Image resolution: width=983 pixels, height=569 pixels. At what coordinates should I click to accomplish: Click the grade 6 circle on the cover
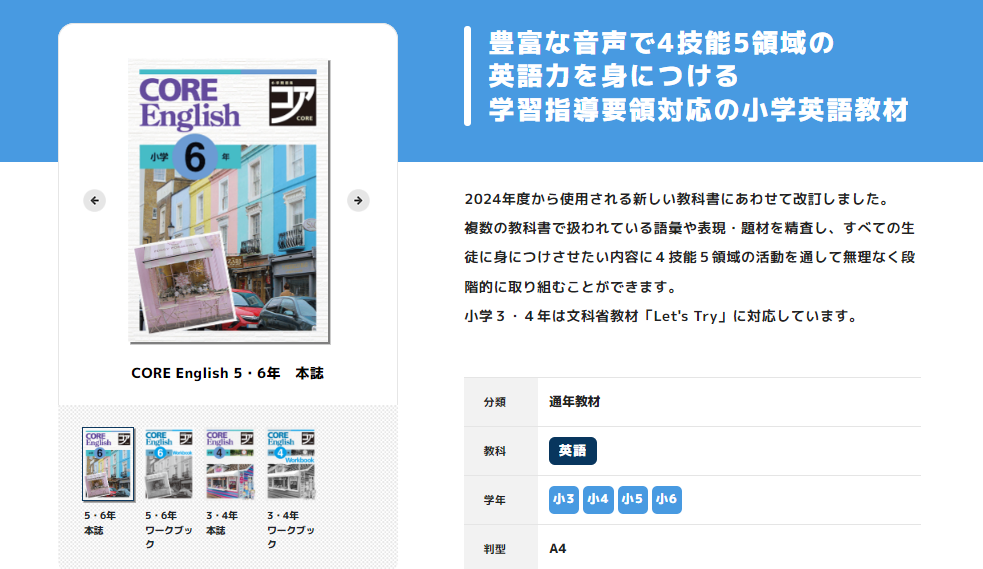[x=196, y=156]
